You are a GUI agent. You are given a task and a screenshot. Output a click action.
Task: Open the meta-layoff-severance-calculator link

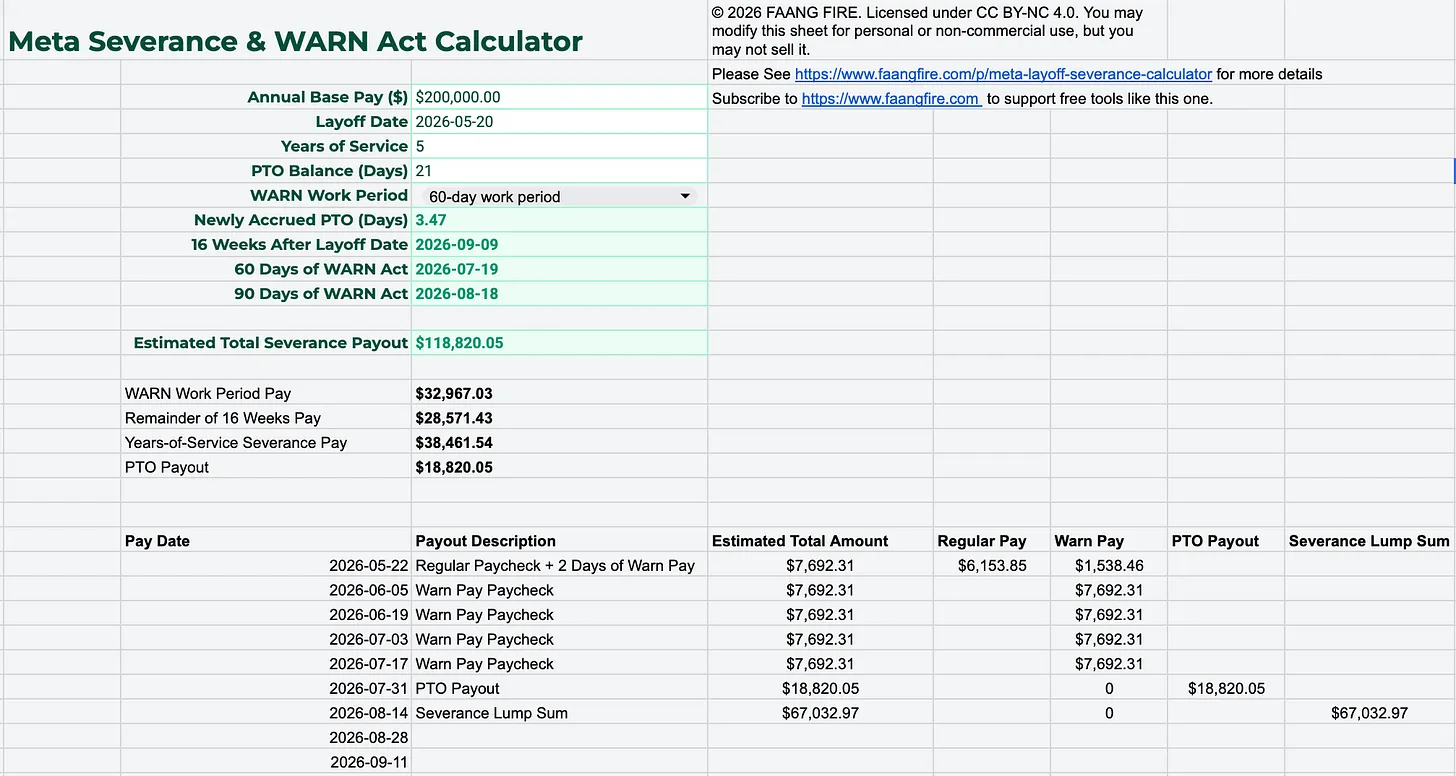tap(1003, 74)
